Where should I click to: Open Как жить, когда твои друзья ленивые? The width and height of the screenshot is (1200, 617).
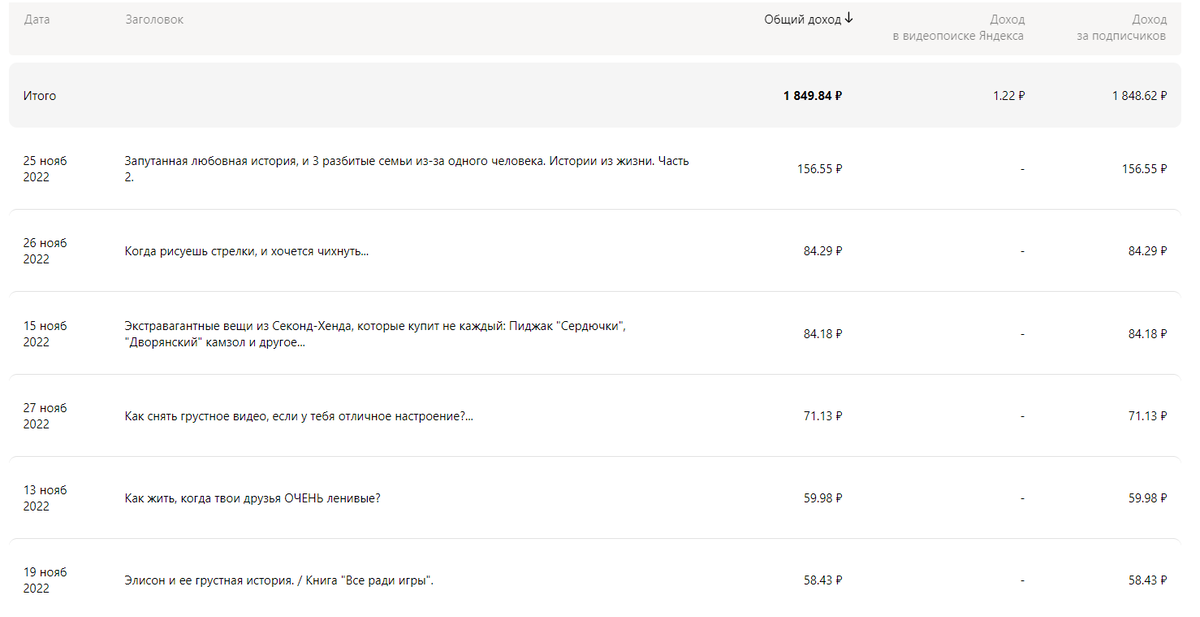252,498
